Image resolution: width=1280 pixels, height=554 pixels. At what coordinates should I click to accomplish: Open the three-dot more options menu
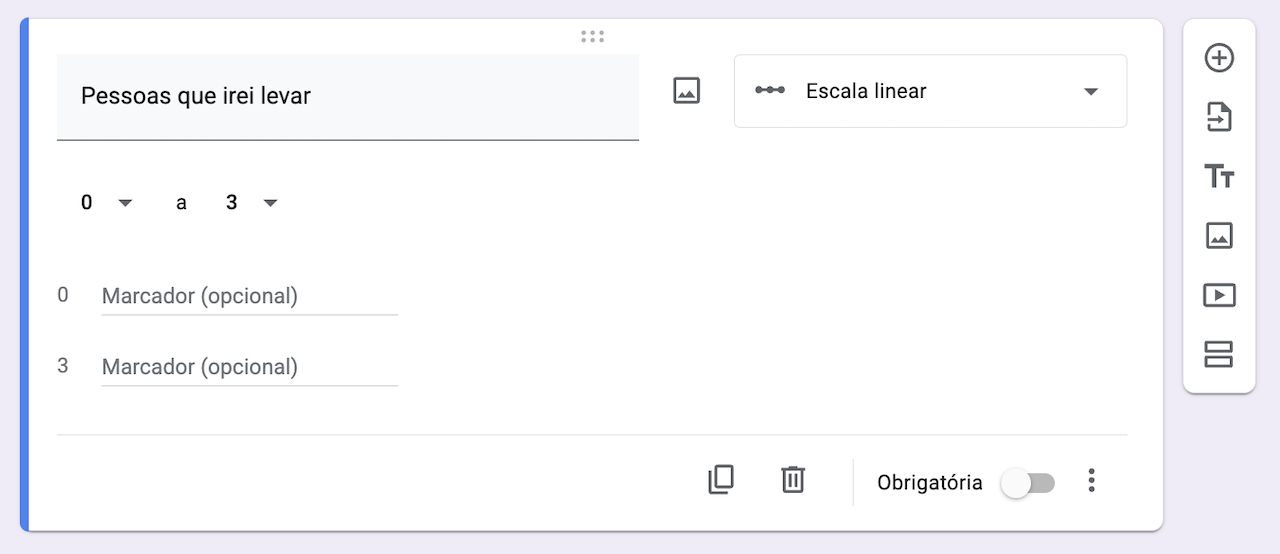1091,481
